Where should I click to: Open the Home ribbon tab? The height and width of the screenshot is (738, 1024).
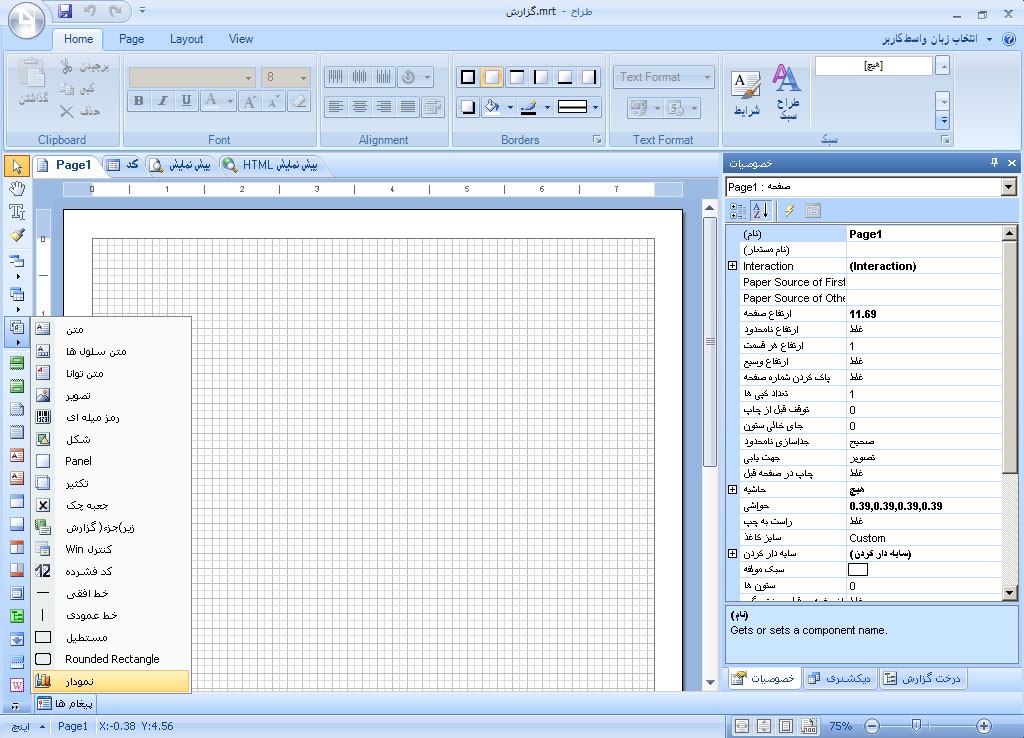pyautogui.click(x=78, y=39)
